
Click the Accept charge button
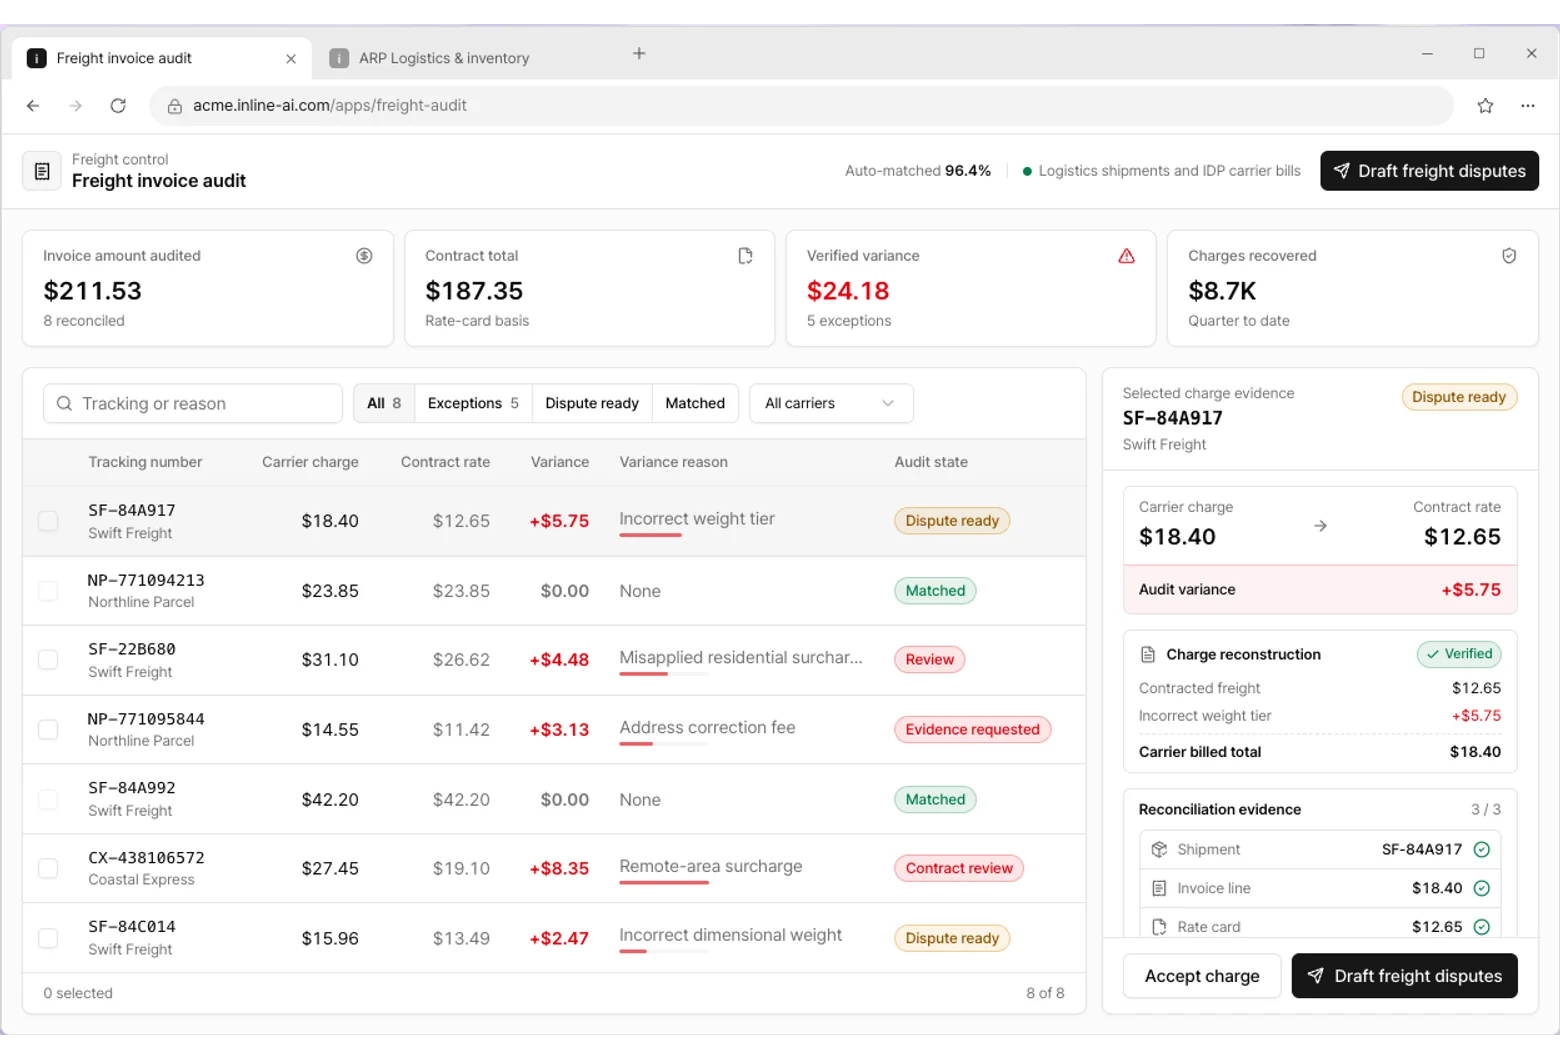pyautogui.click(x=1202, y=976)
